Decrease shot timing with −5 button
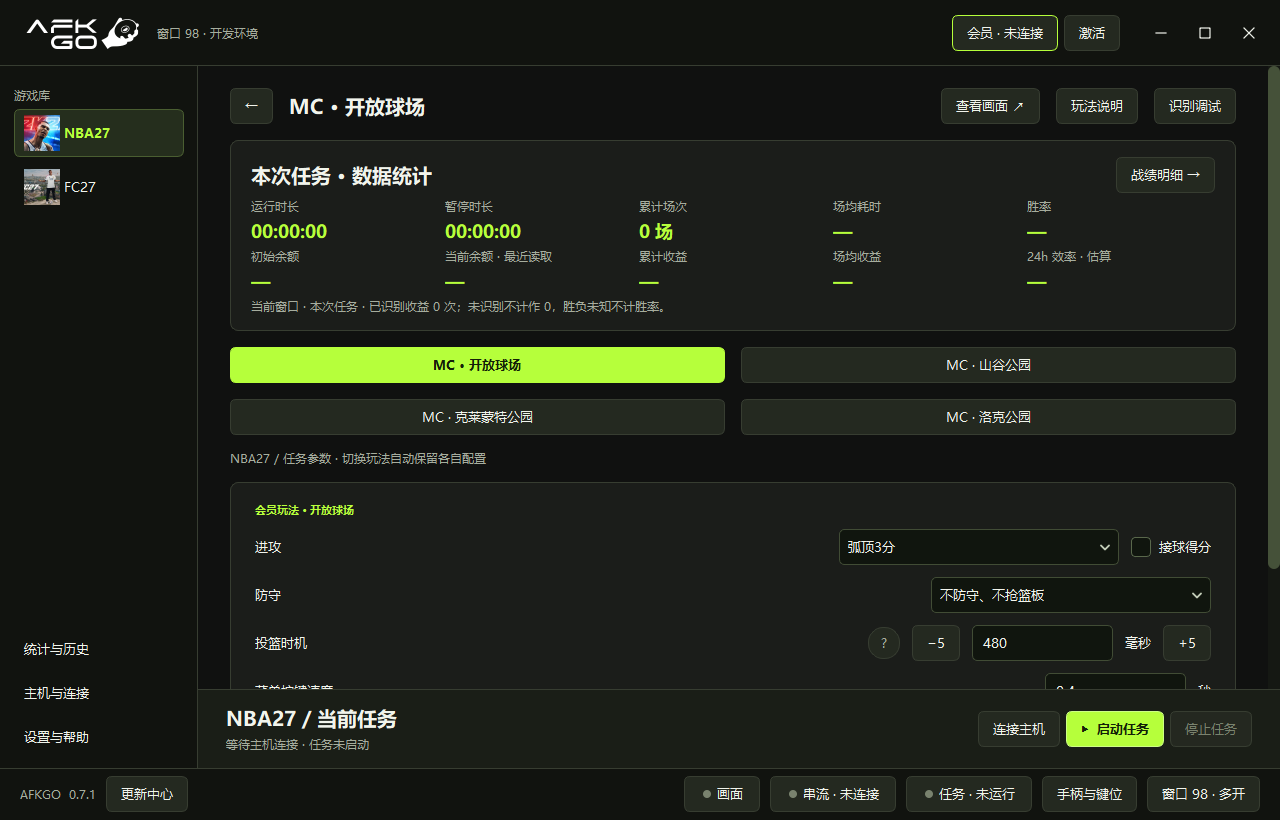 936,643
